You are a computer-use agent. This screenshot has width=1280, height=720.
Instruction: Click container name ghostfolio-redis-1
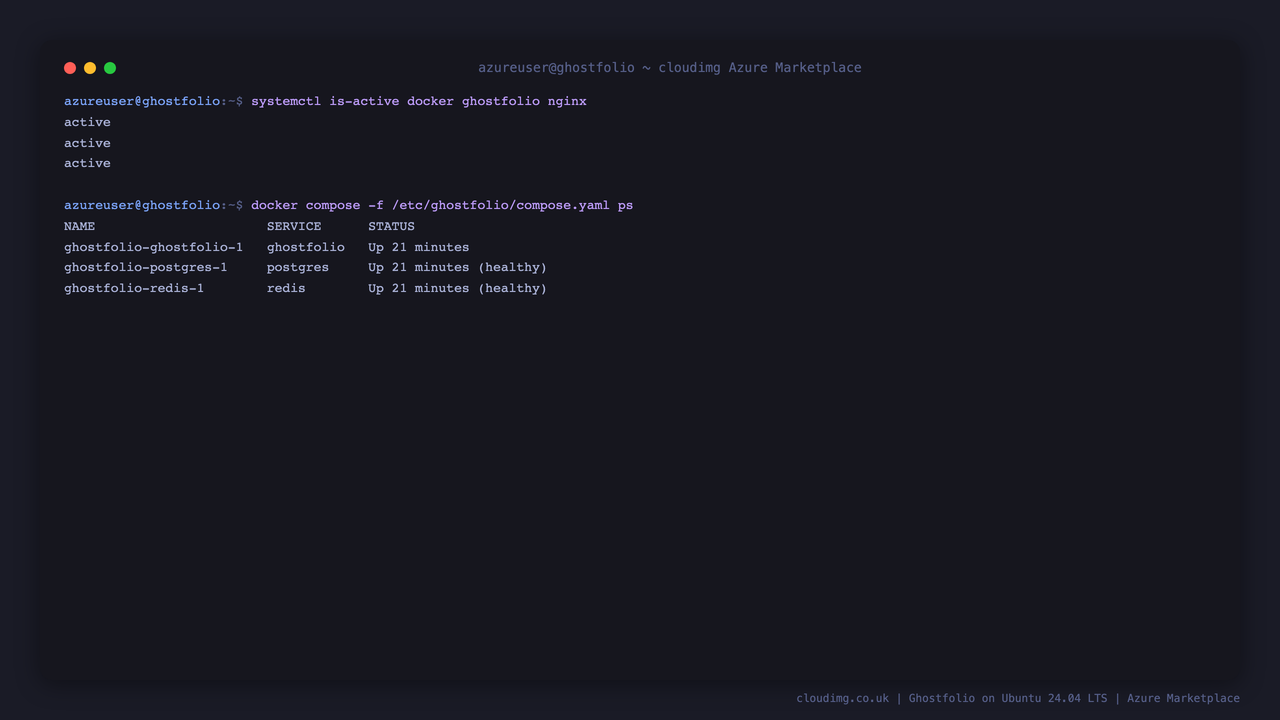click(134, 288)
